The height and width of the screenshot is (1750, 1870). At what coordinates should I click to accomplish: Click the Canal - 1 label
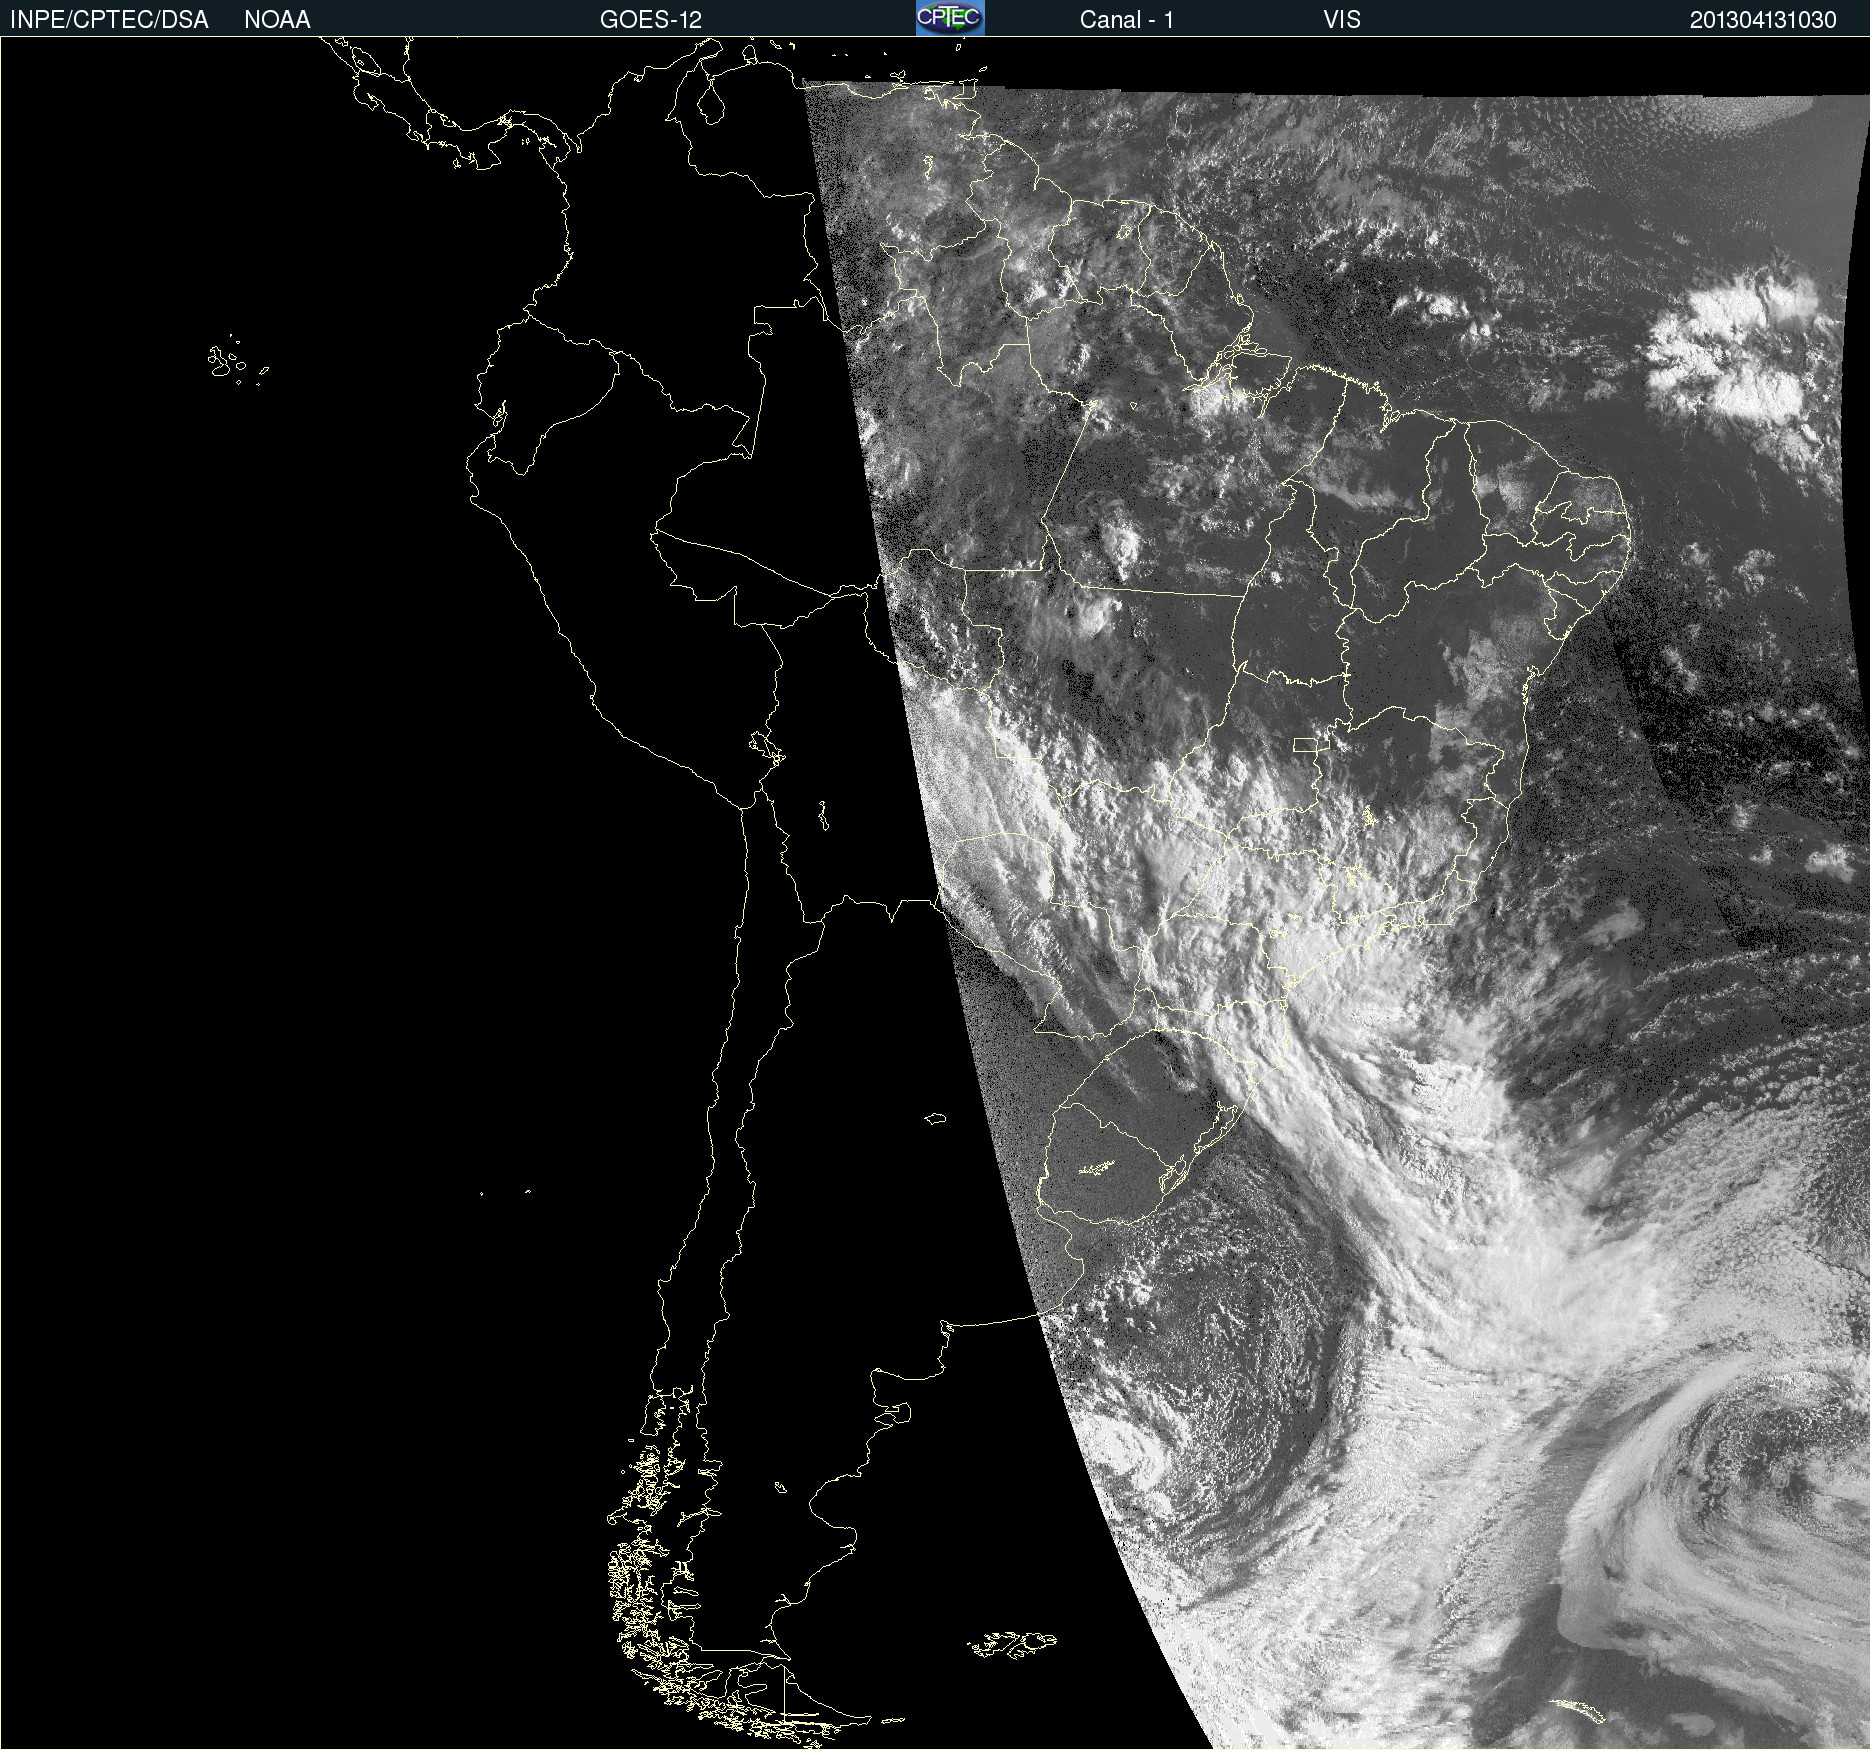[x=1126, y=20]
